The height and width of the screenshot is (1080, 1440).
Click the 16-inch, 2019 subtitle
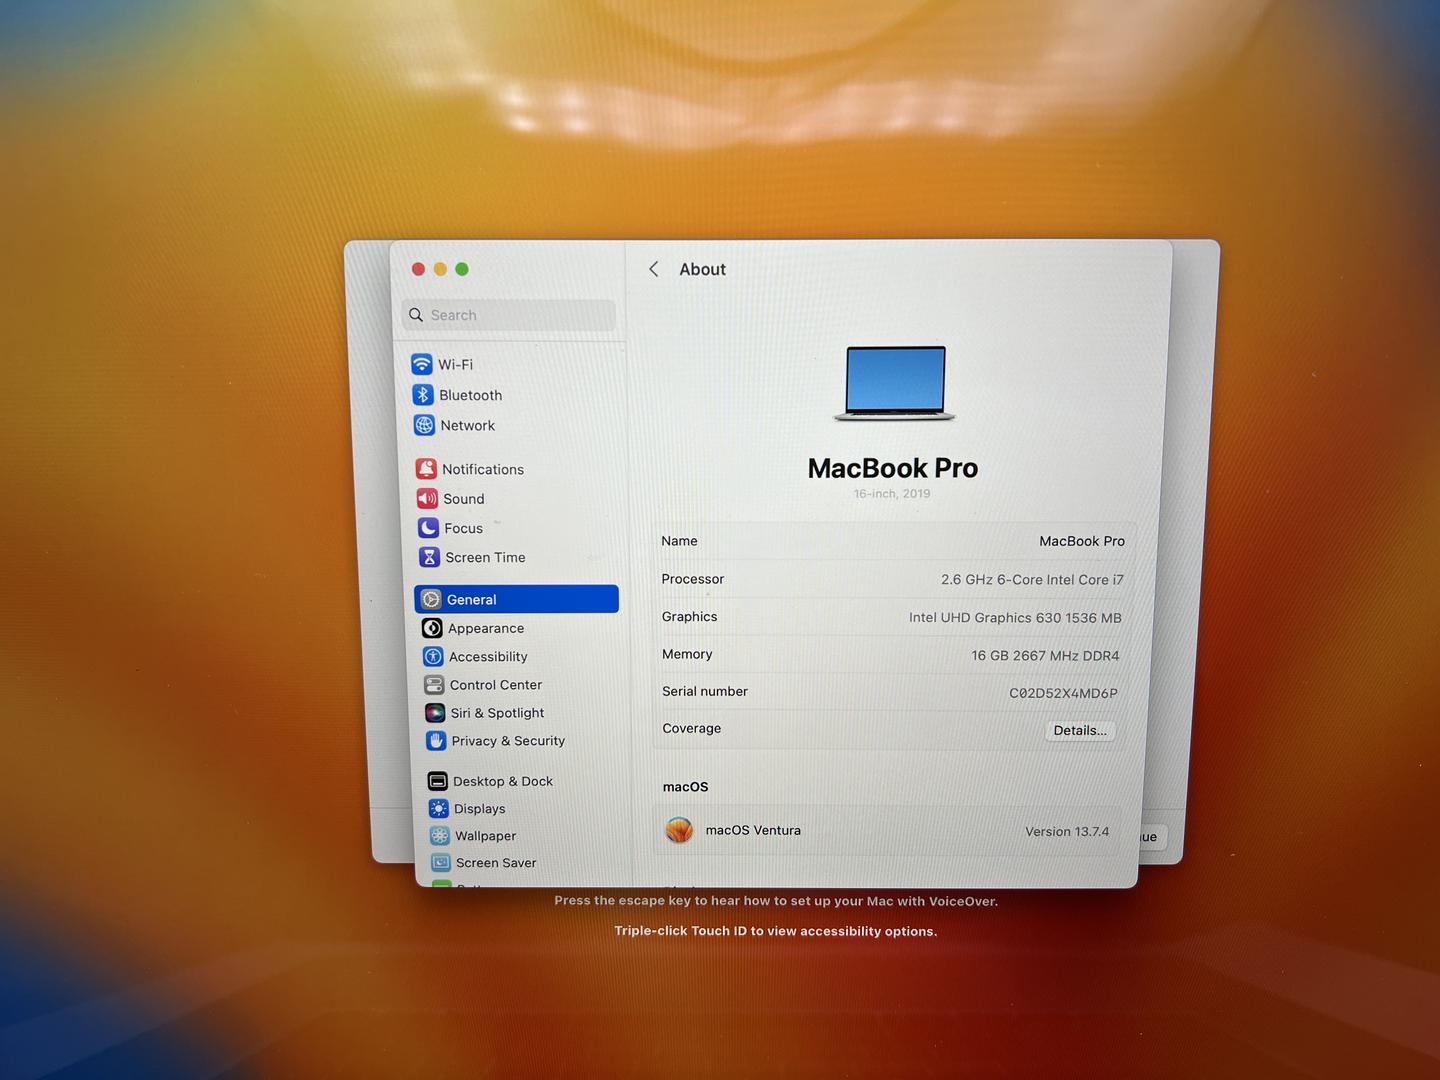[892, 494]
